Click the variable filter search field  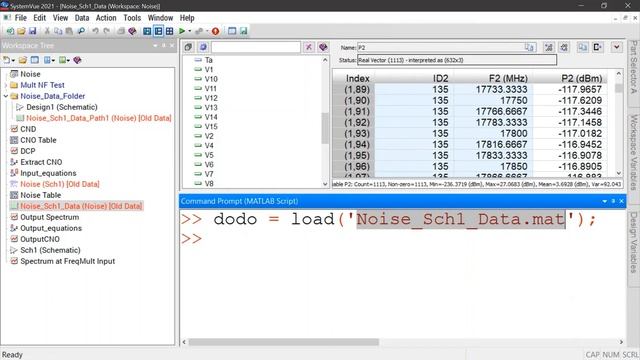(x=256, y=47)
